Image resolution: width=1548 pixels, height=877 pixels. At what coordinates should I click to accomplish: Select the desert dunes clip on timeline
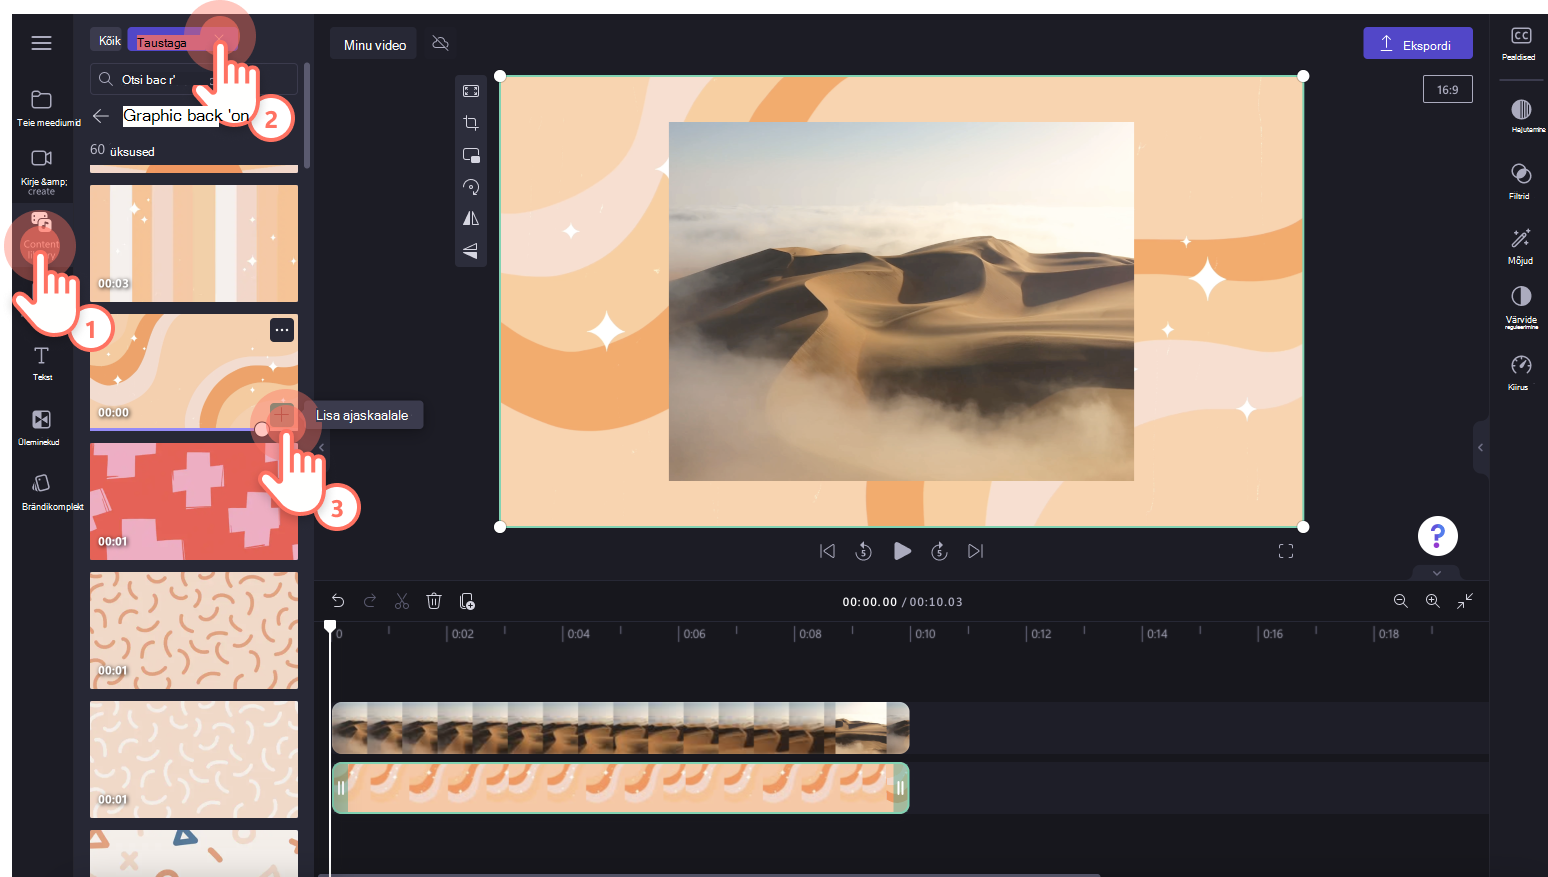pos(620,728)
